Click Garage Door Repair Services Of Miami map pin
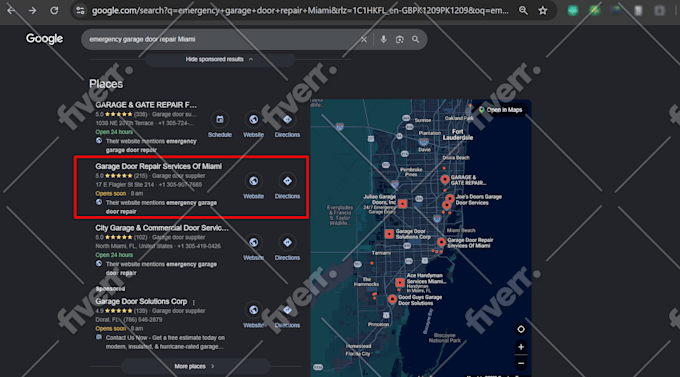The image size is (680, 377). pyautogui.click(x=441, y=242)
